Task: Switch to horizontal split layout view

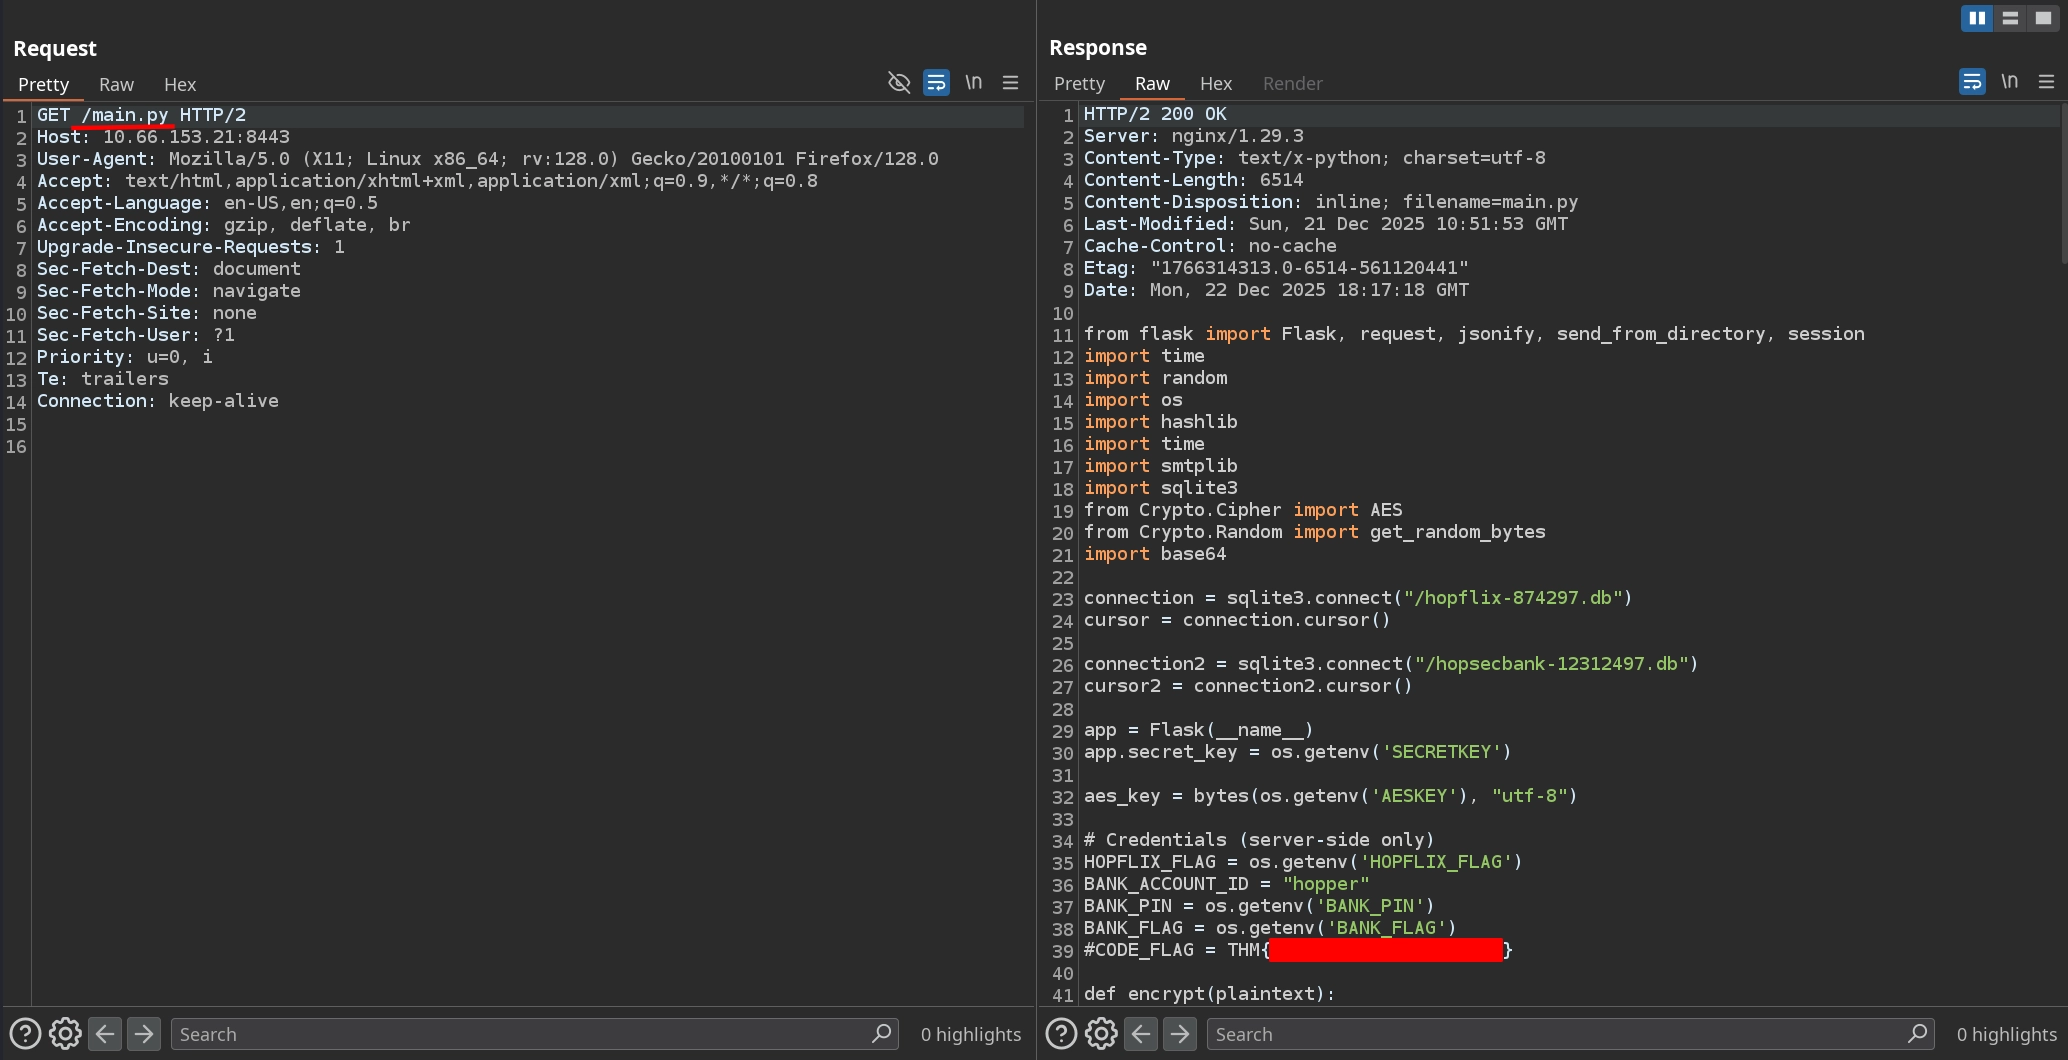Action: pyautogui.click(x=2010, y=17)
